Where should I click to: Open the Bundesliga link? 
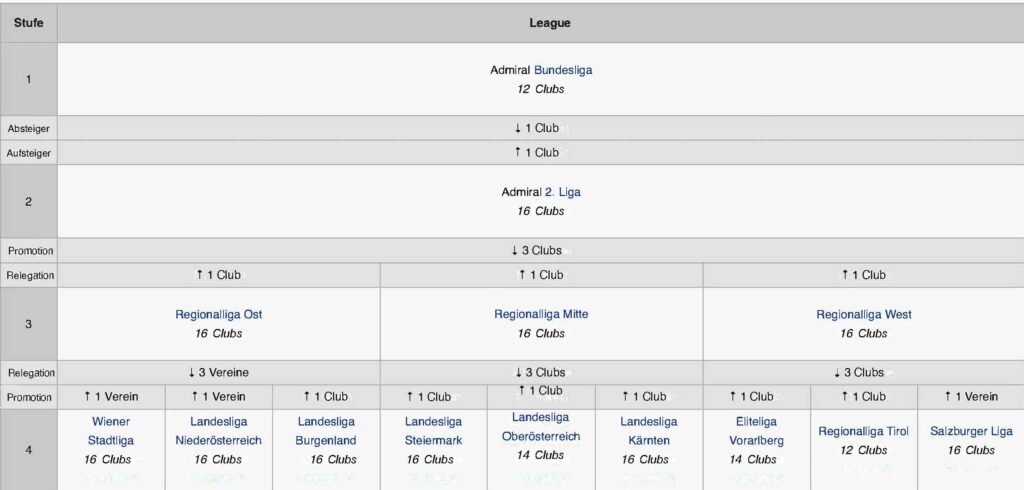coord(563,70)
